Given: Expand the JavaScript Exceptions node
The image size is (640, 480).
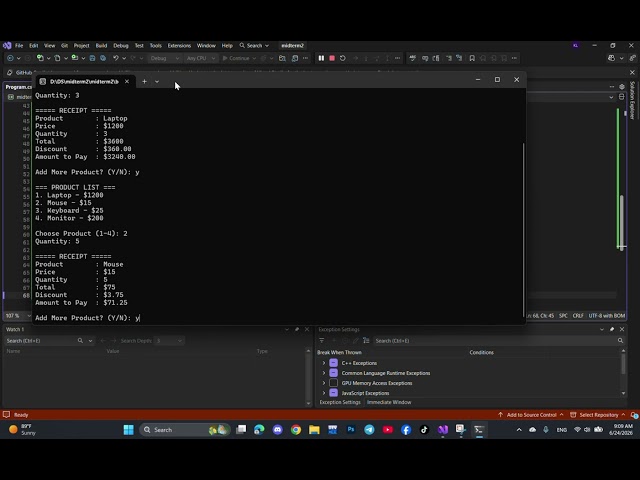Looking at the screenshot, I should pos(324,393).
